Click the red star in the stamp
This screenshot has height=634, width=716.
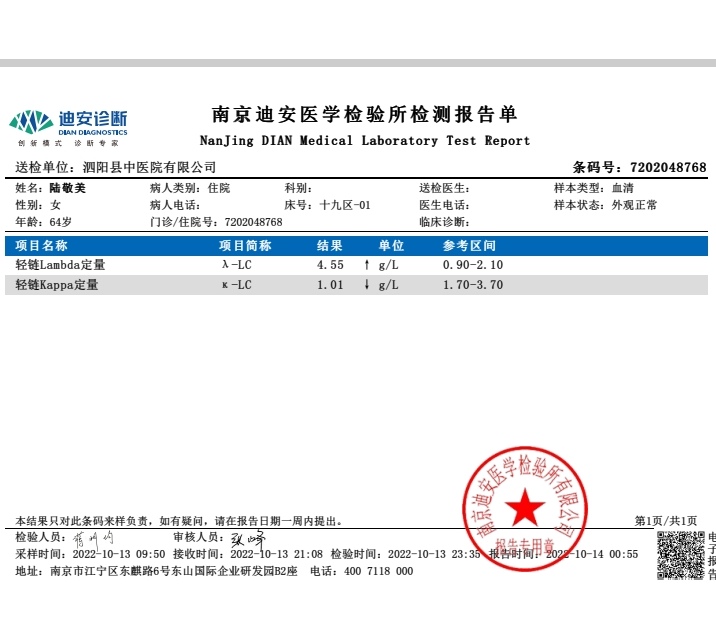[x=523, y=509]
